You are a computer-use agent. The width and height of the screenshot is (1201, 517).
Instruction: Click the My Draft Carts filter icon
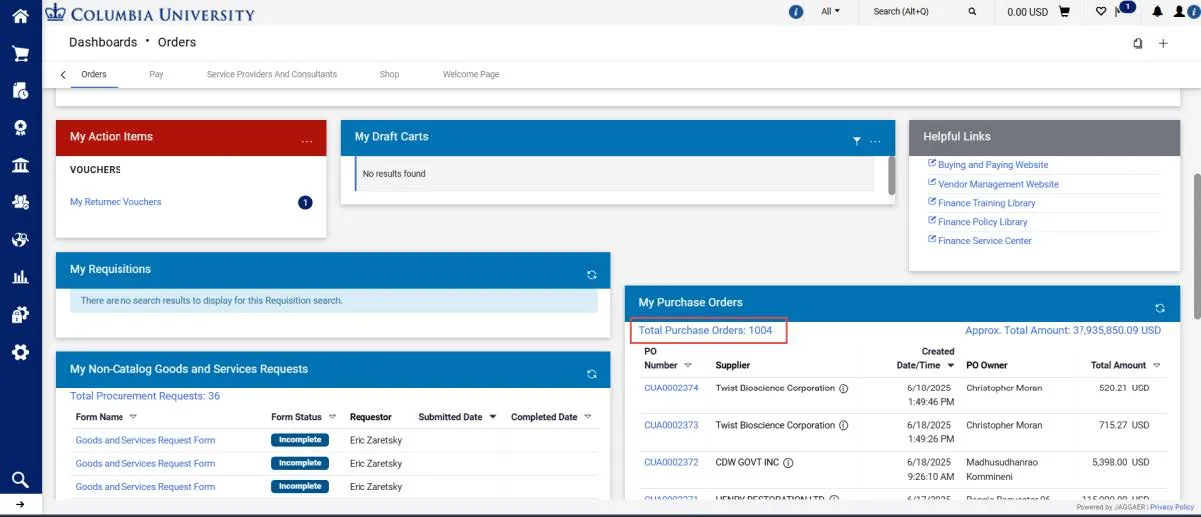[857, 141]
